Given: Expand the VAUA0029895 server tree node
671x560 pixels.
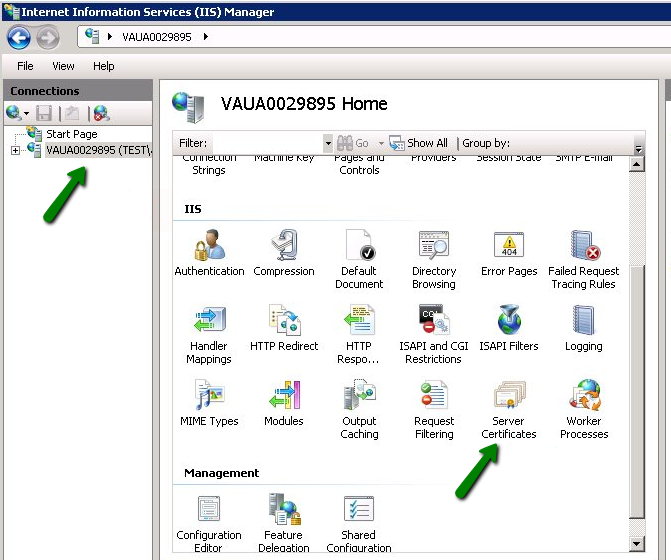Looking at the screenshot, I should pos(15,150).
